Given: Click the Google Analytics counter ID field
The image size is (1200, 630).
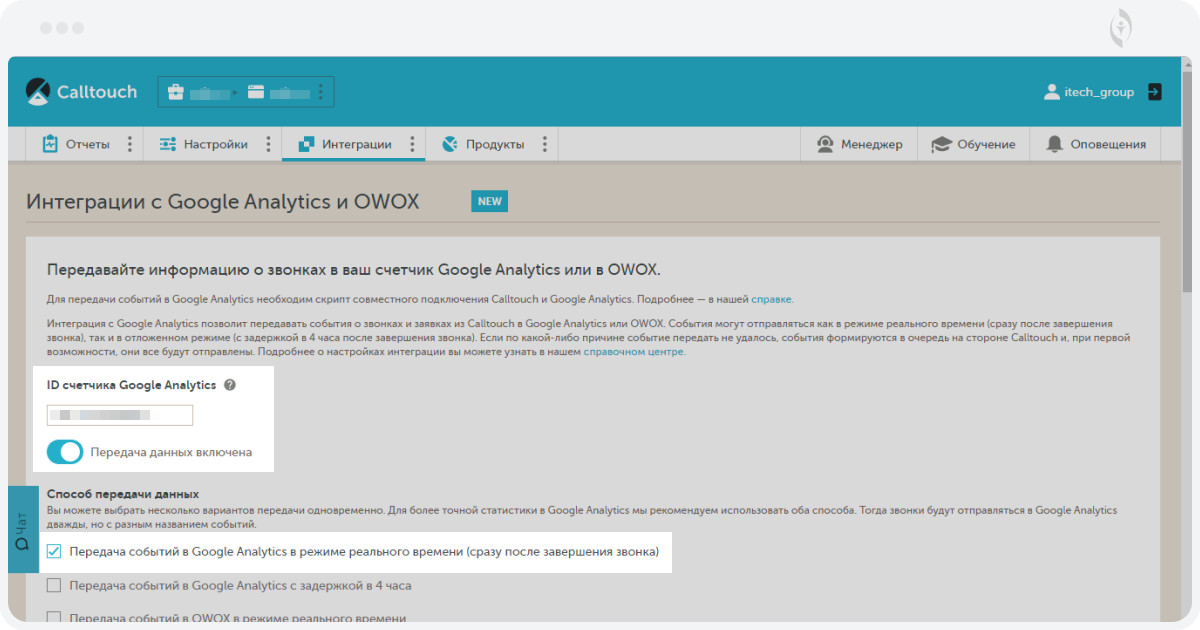Looking at the screenshot, I should [x=120, y=415].
